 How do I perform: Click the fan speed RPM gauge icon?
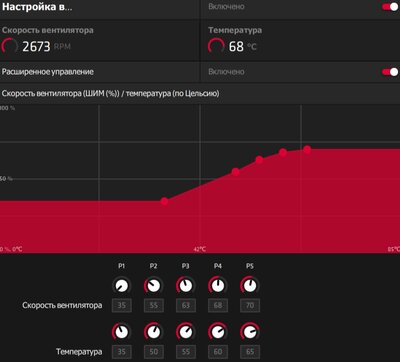point(9,46)
